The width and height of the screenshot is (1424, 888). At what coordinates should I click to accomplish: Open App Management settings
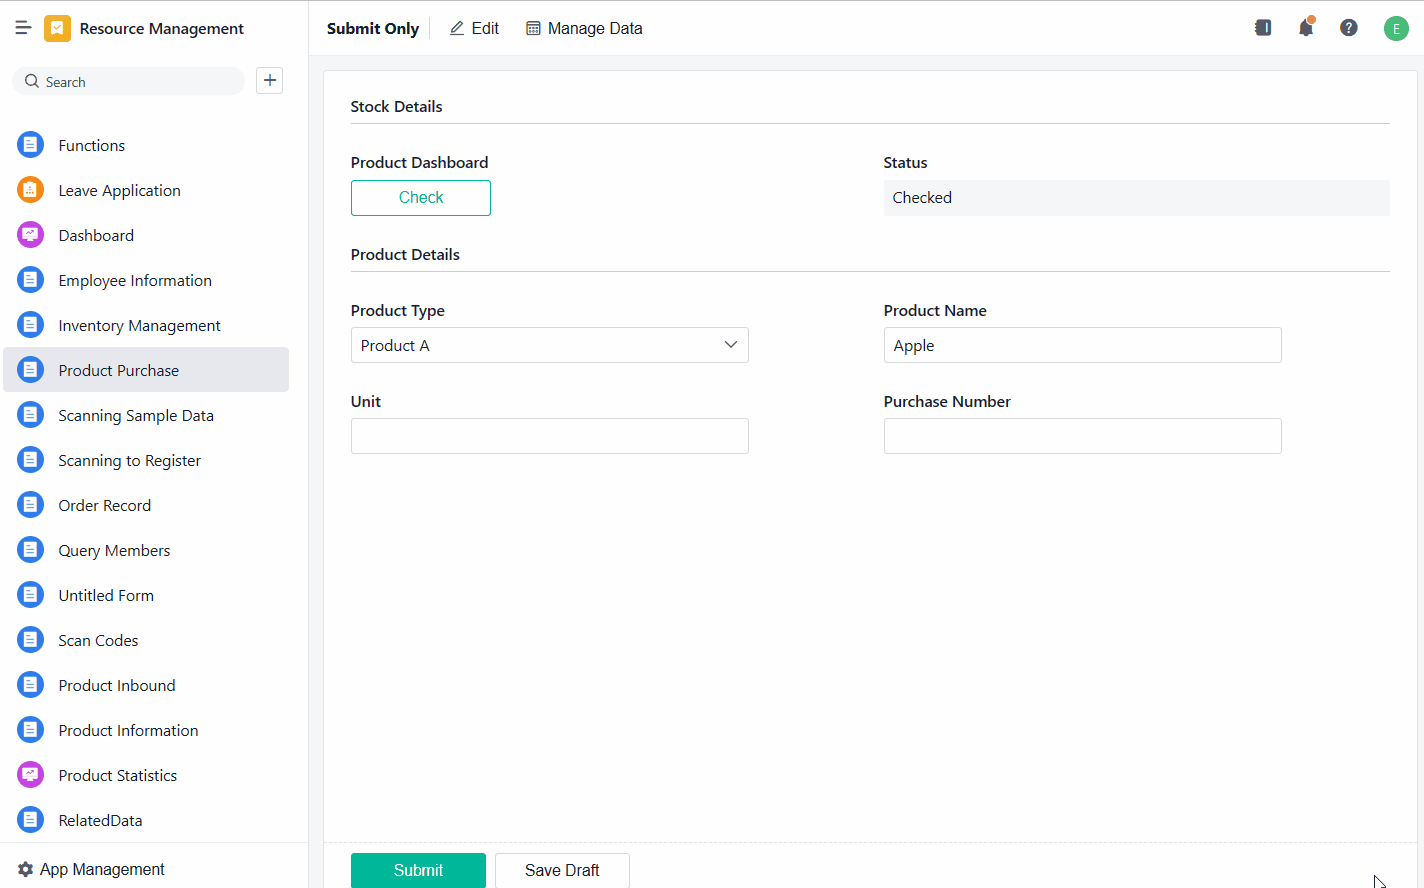92,869
